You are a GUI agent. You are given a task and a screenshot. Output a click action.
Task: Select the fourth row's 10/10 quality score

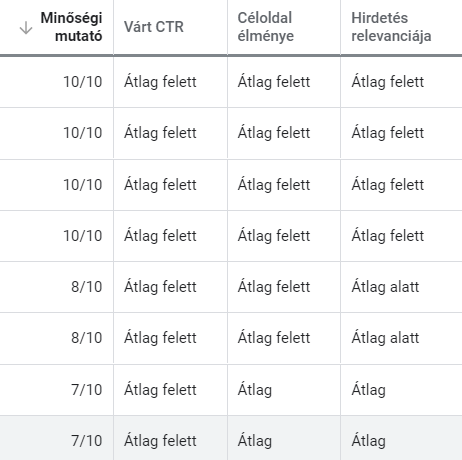point(83,236)
